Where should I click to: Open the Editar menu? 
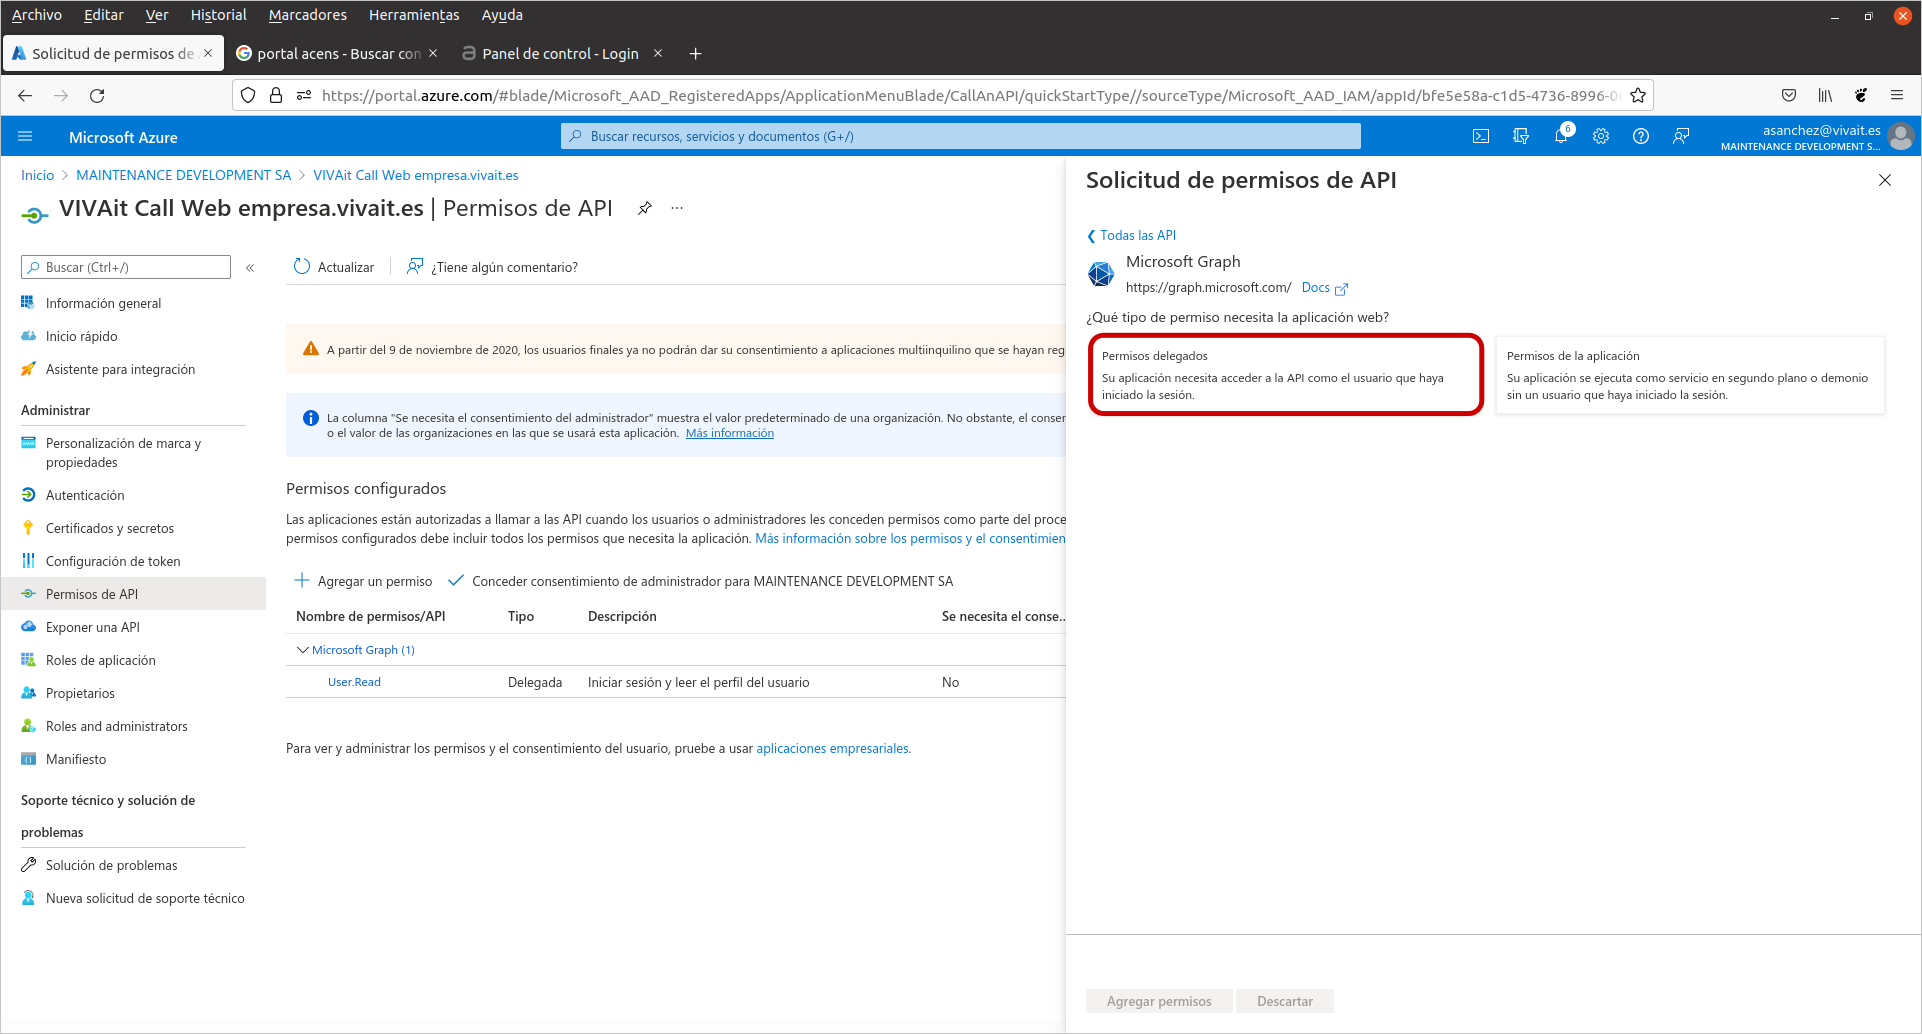tap(104, 15)
